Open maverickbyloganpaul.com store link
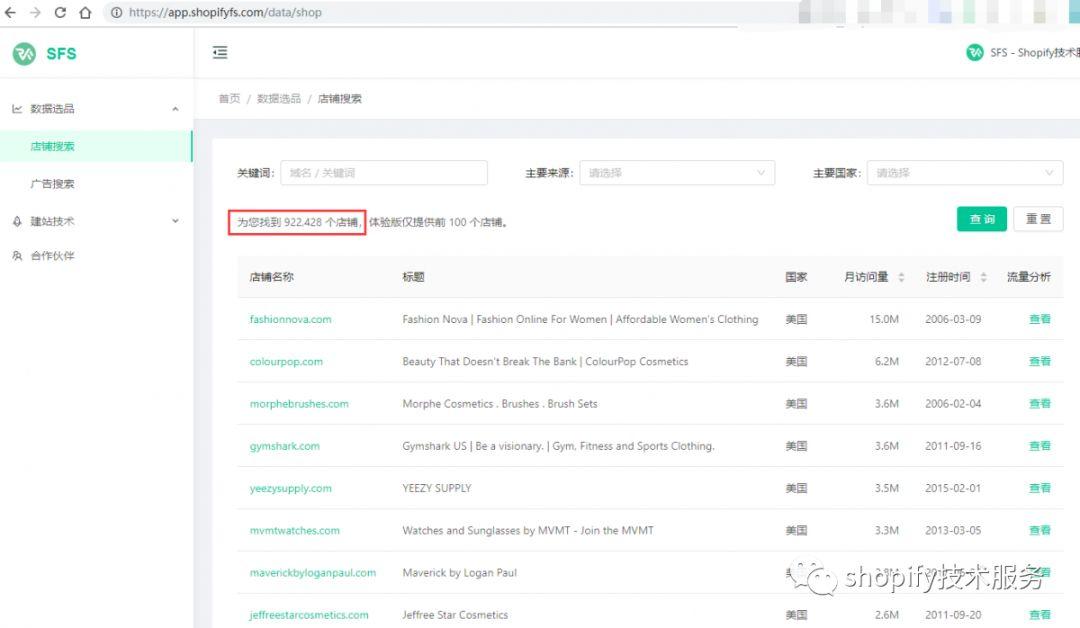 (x=313, y=573)
